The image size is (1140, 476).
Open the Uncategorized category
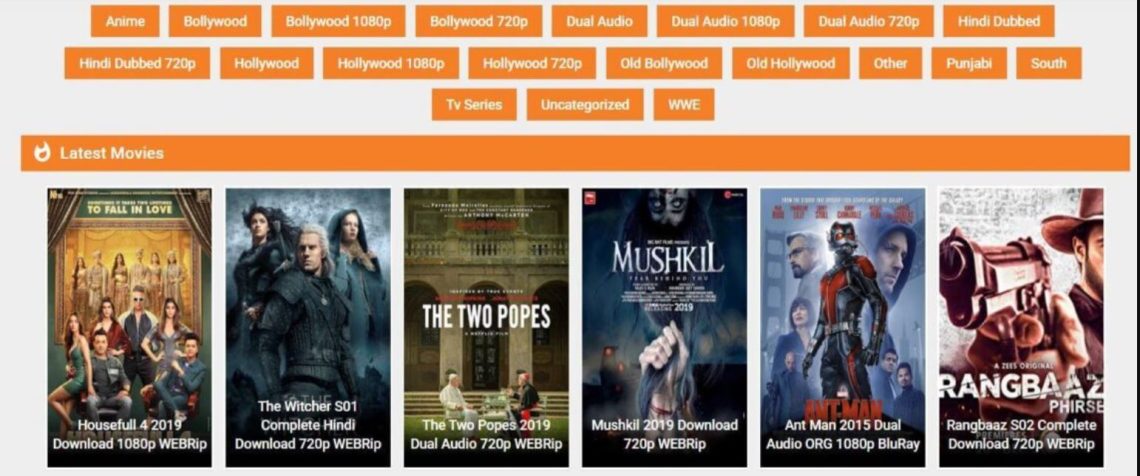(x=585, y=105)
